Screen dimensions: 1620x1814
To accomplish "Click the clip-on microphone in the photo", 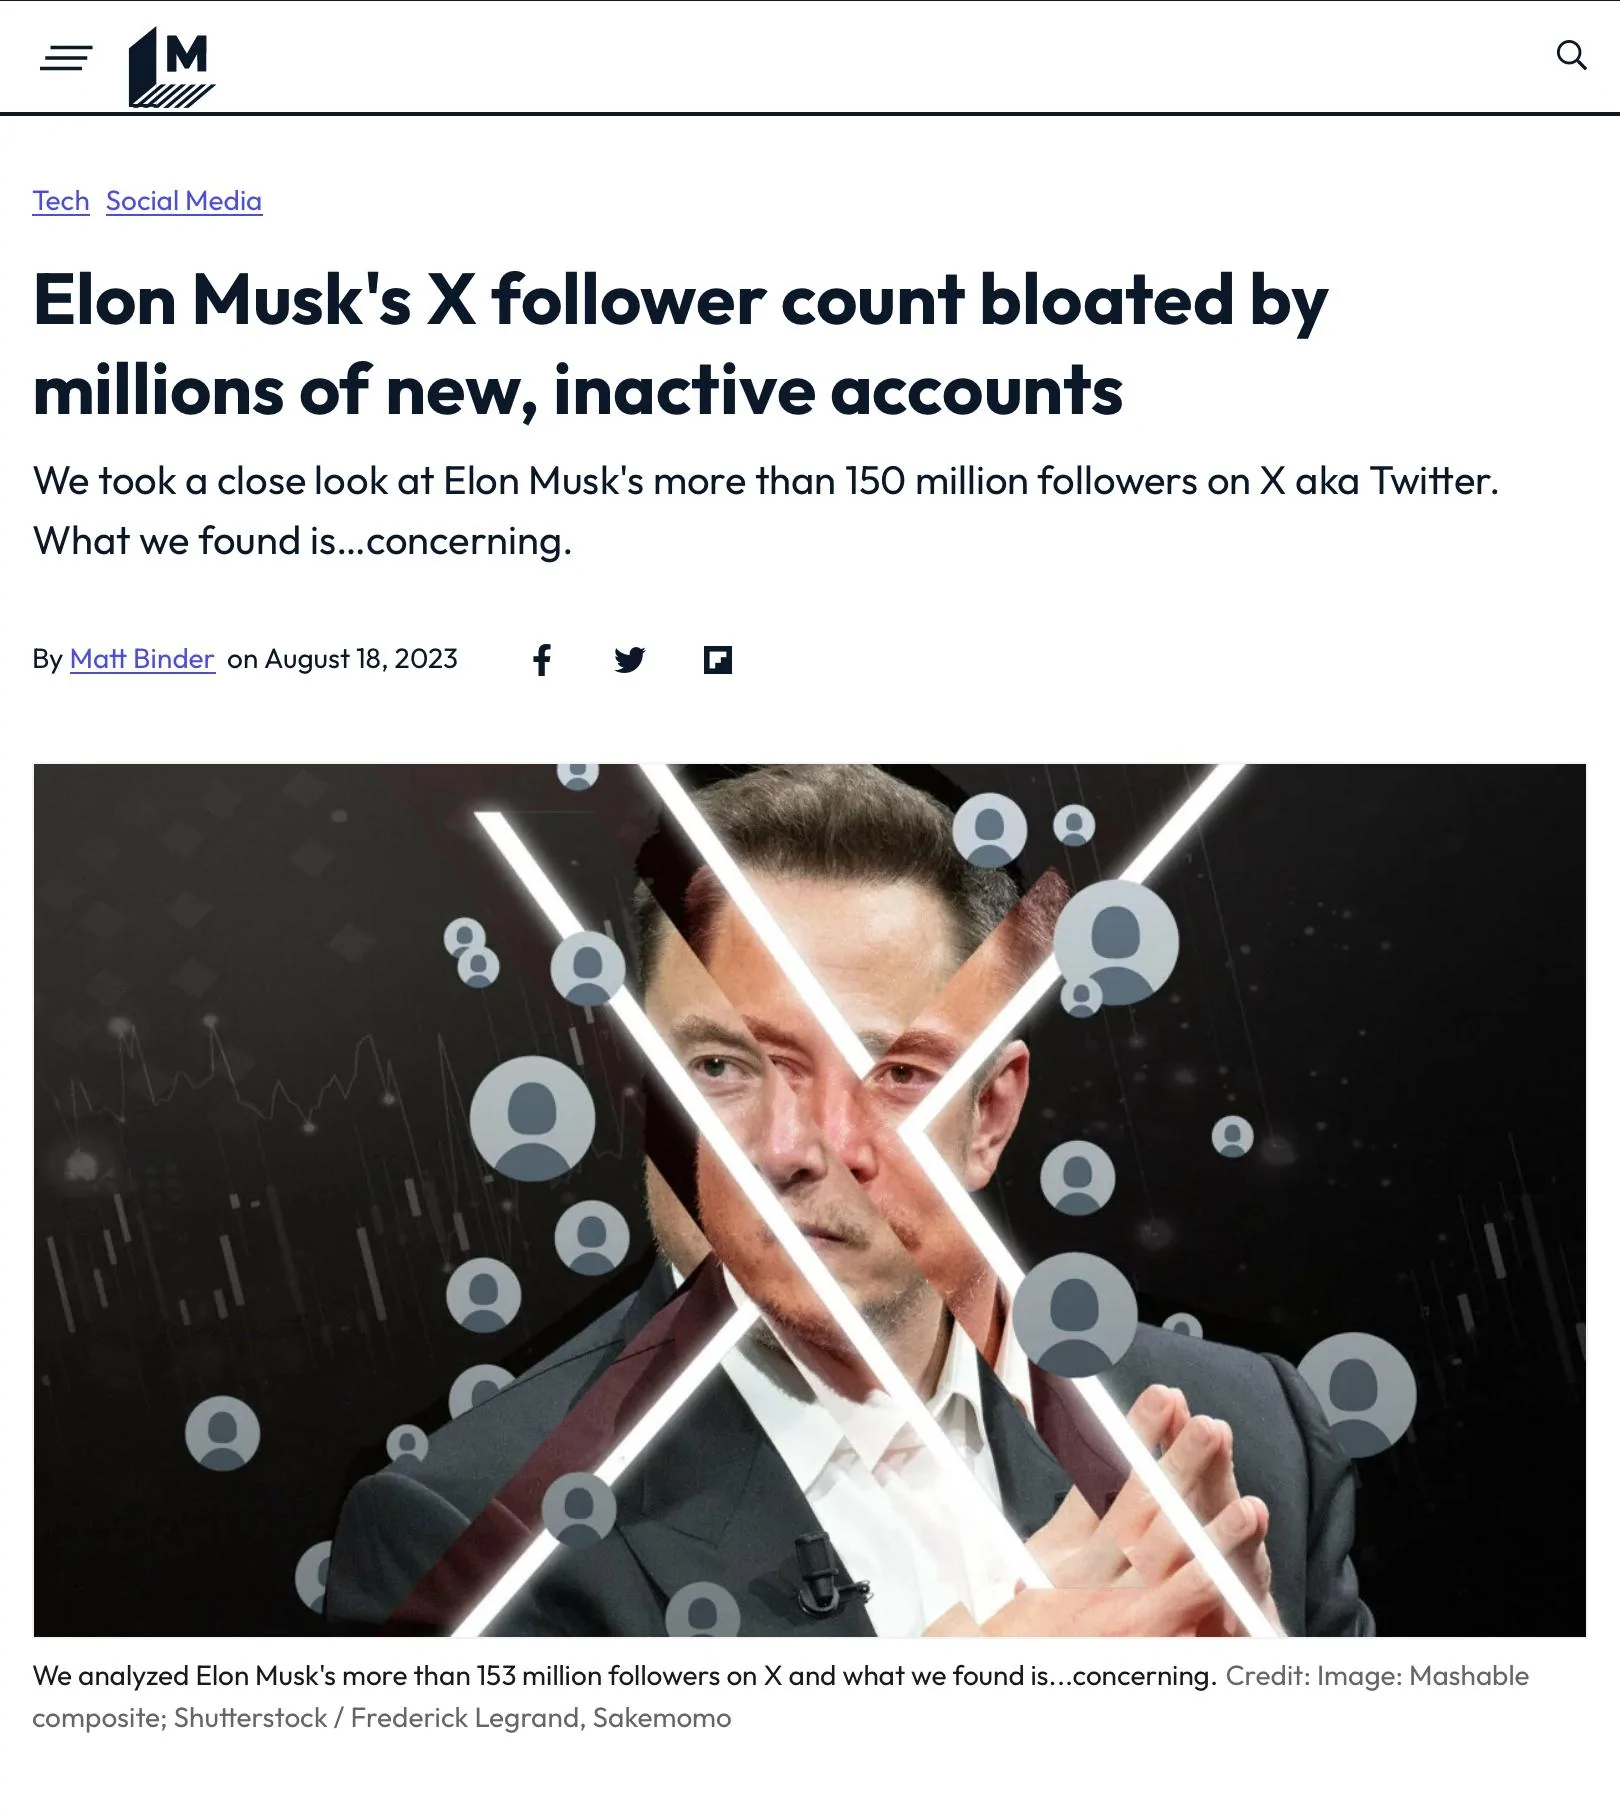I will coord(820,1570).
